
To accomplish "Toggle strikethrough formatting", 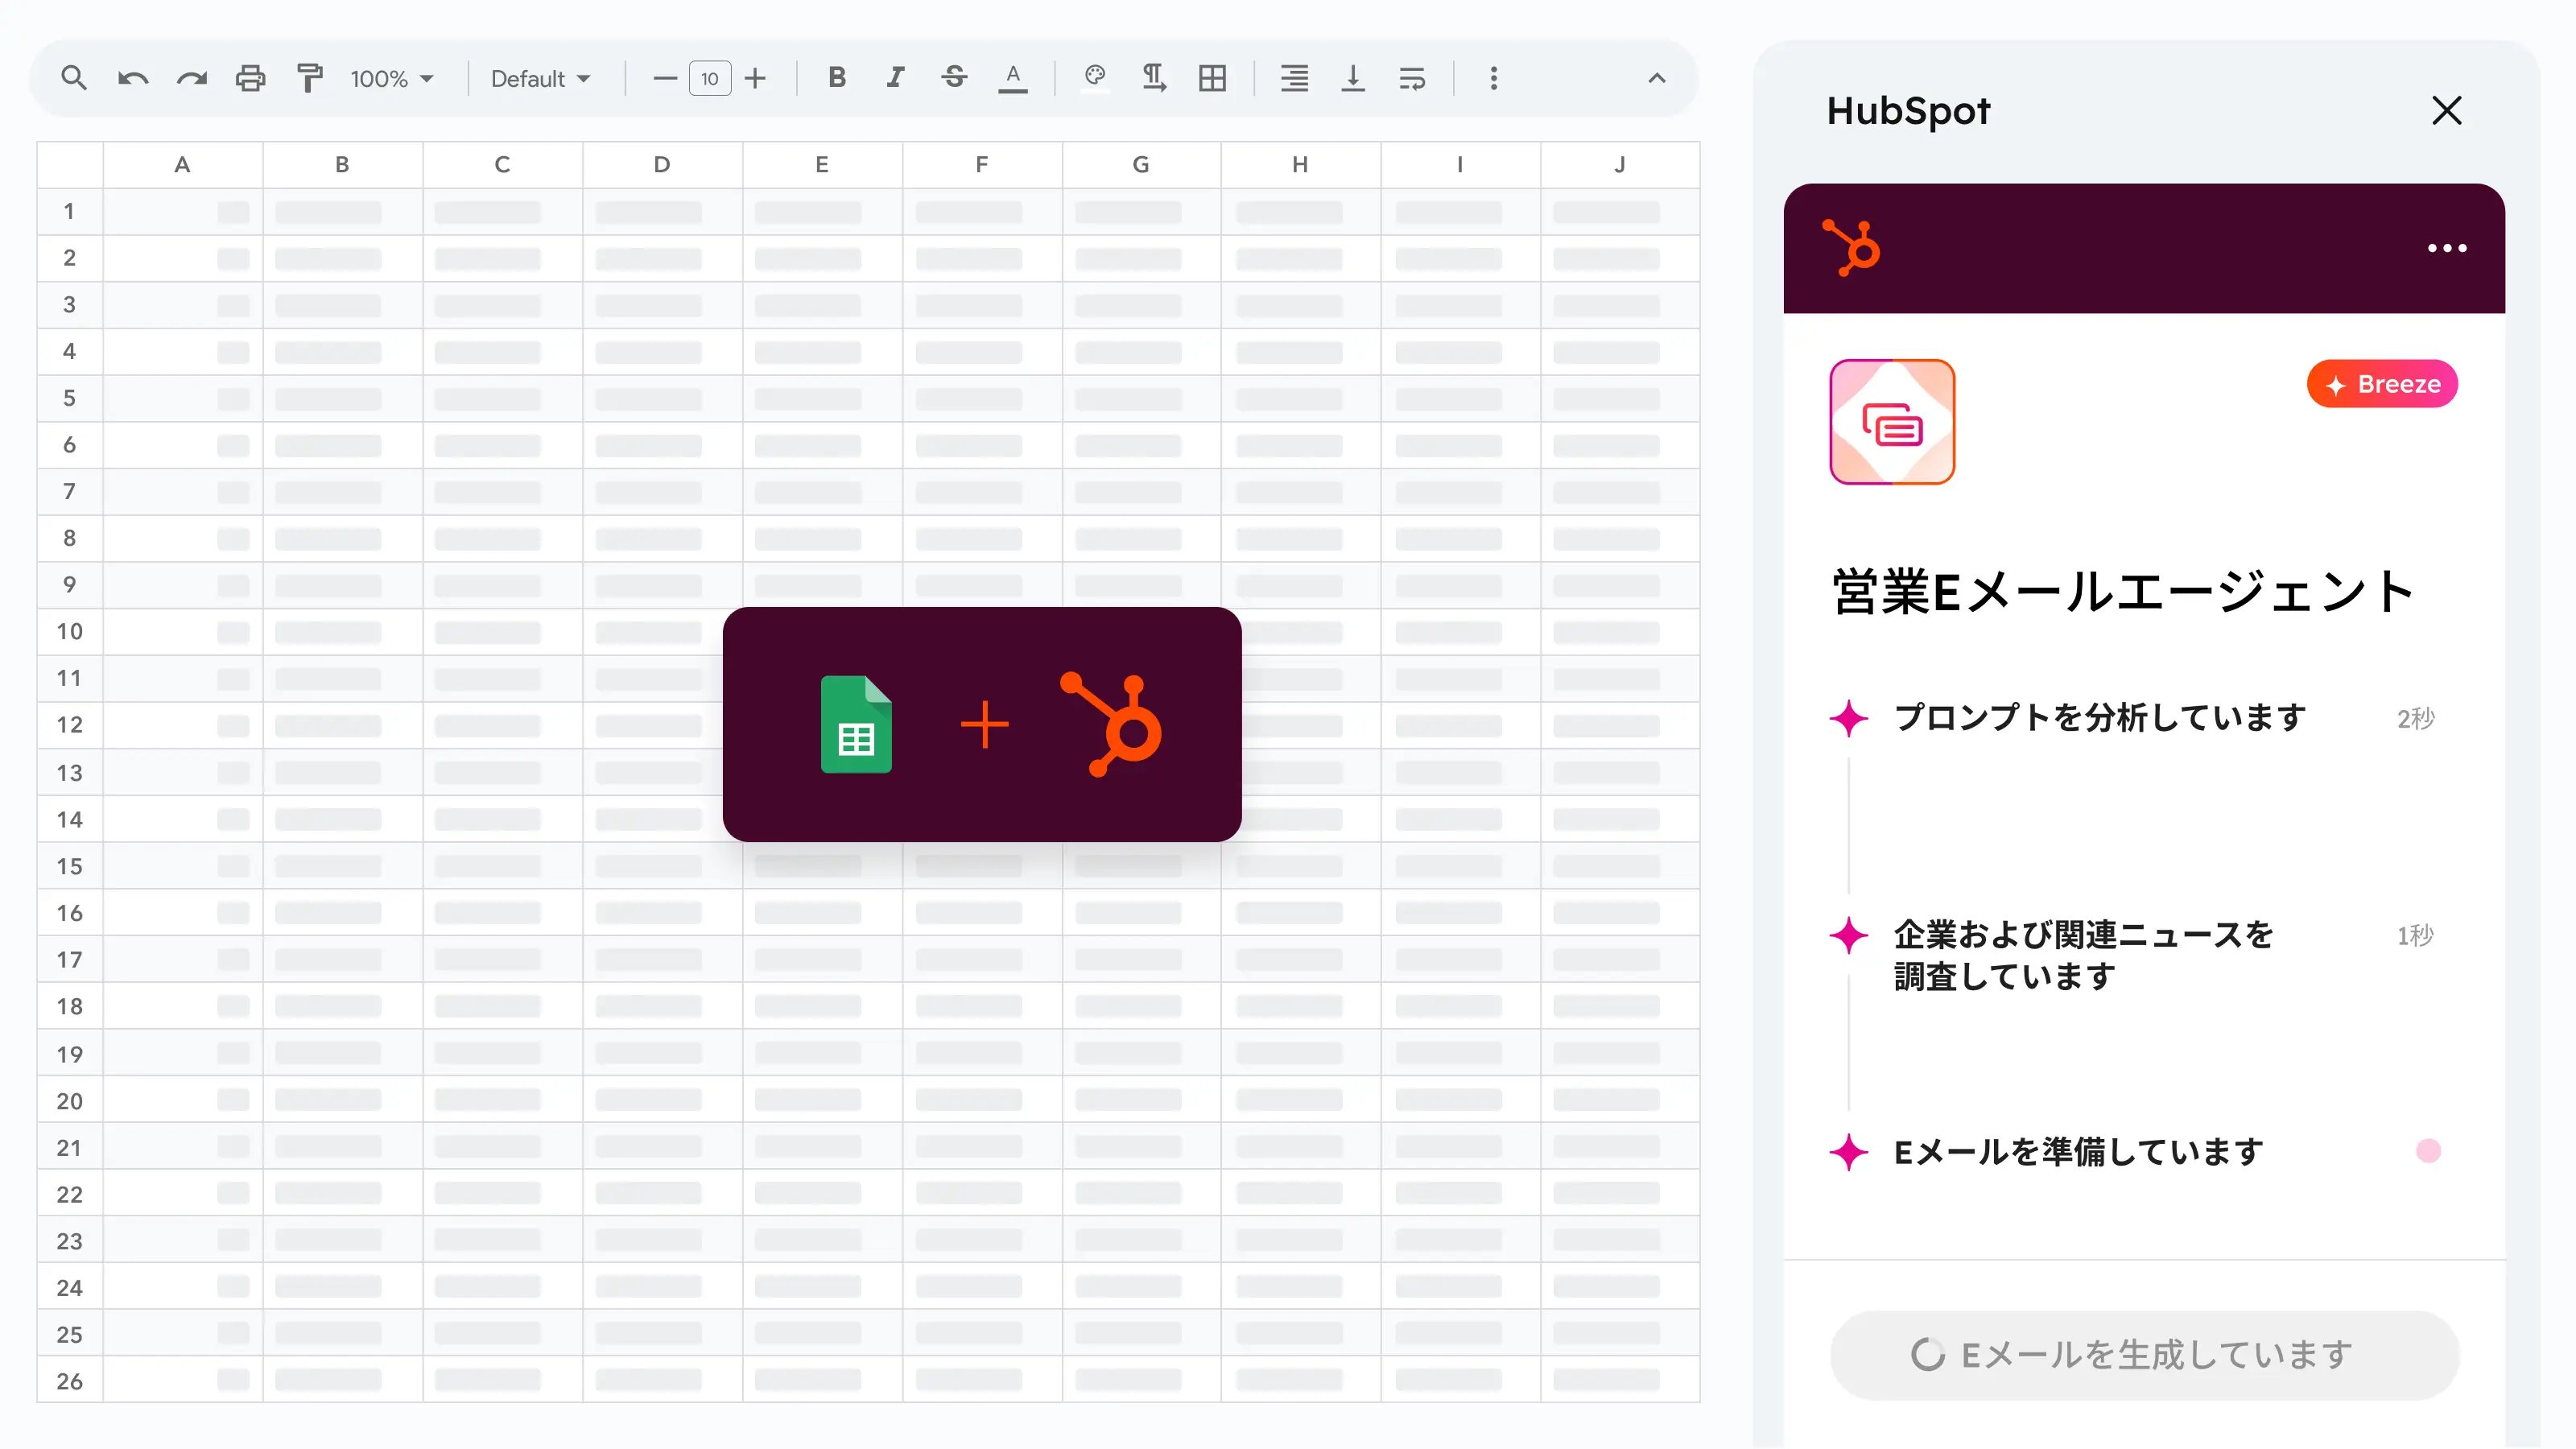I will pyautogui.click(x=954, y=78).
